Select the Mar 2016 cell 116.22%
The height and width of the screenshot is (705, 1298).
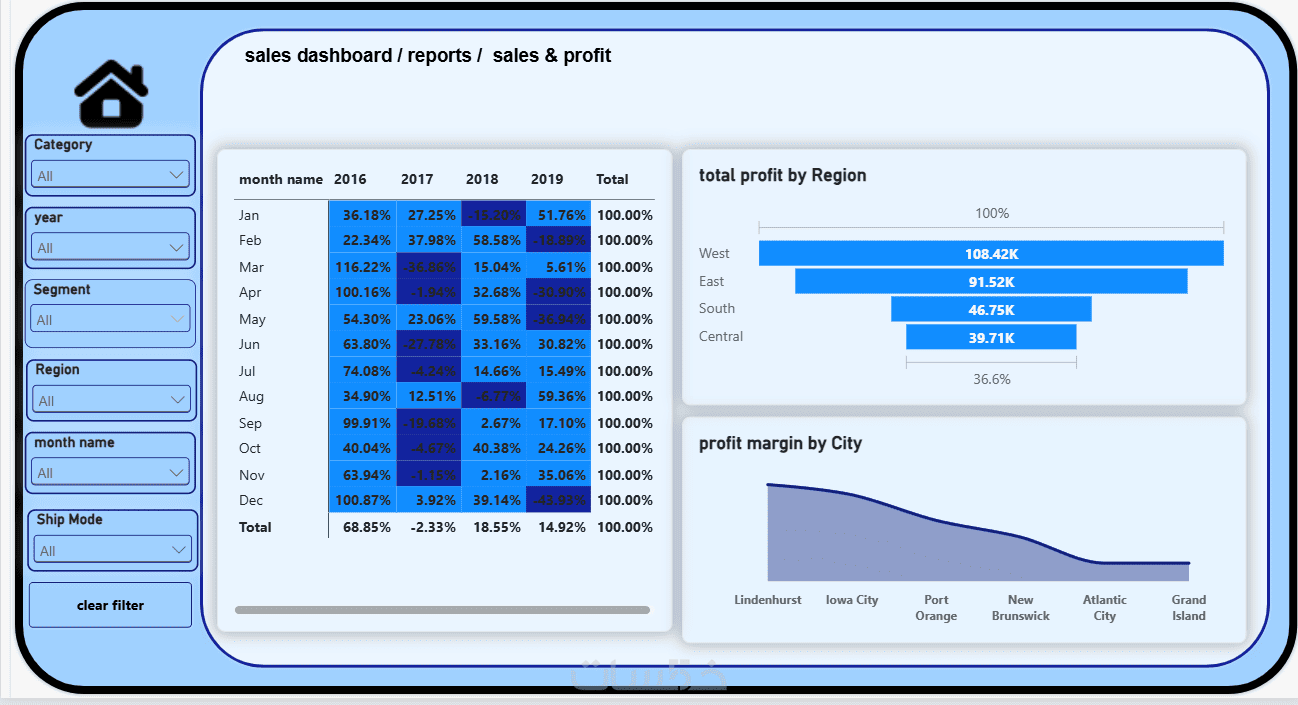[362, 267]
